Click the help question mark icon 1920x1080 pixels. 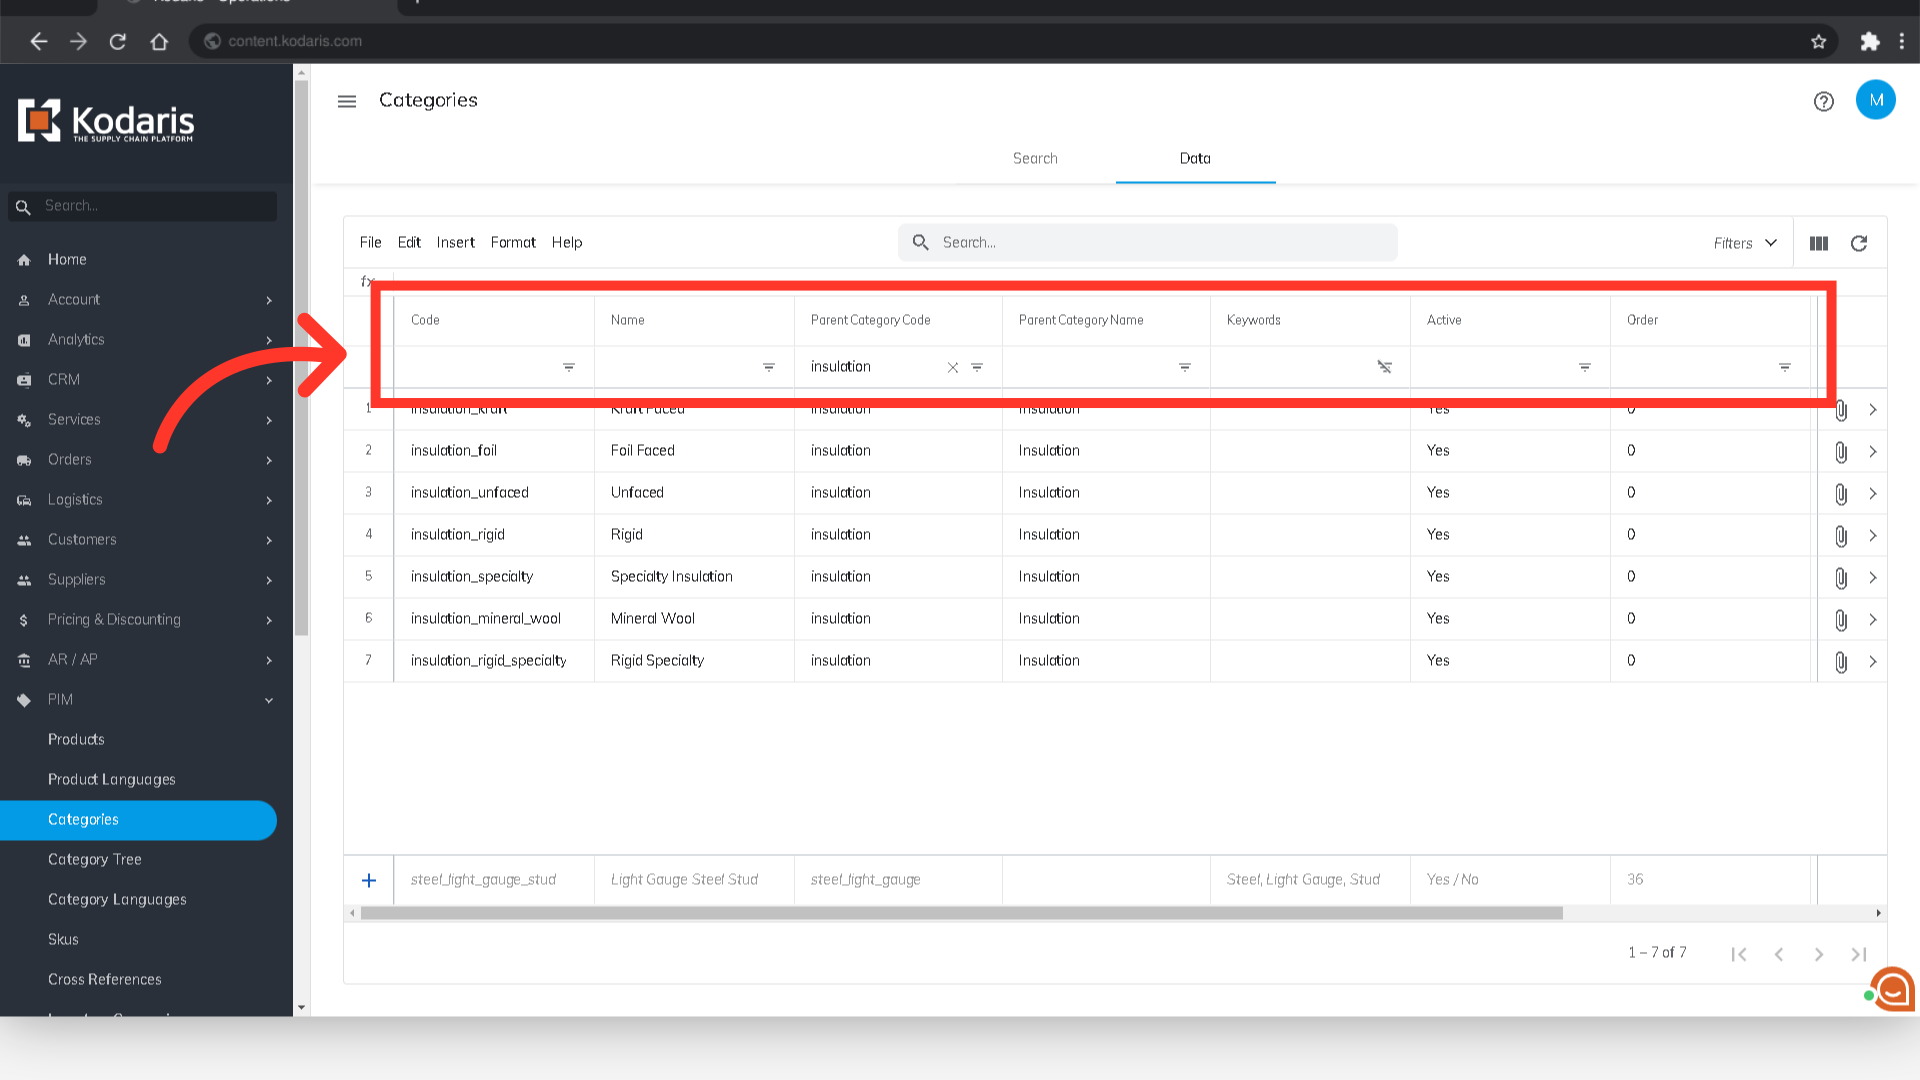pyautogui.click(x=1823, y=101)
